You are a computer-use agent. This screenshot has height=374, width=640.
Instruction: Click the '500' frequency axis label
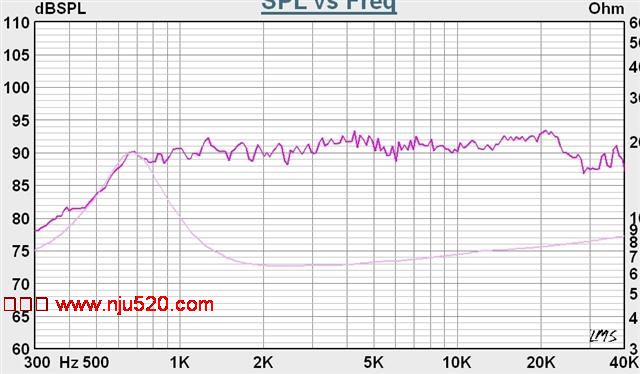95,362
